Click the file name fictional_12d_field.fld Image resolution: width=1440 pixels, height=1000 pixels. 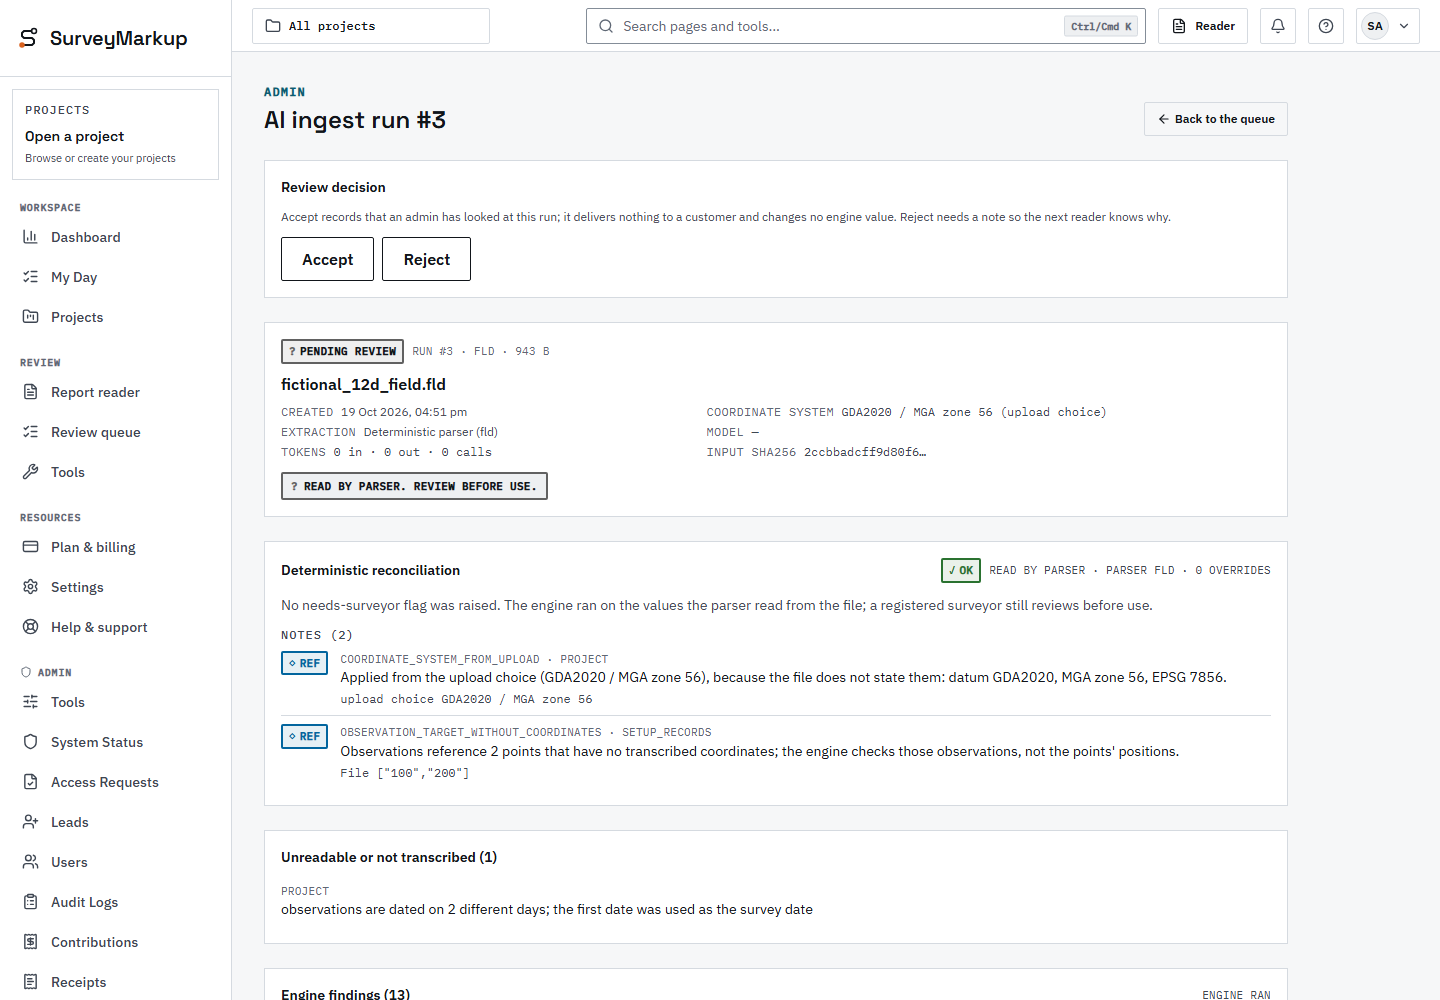click(363, 384)
